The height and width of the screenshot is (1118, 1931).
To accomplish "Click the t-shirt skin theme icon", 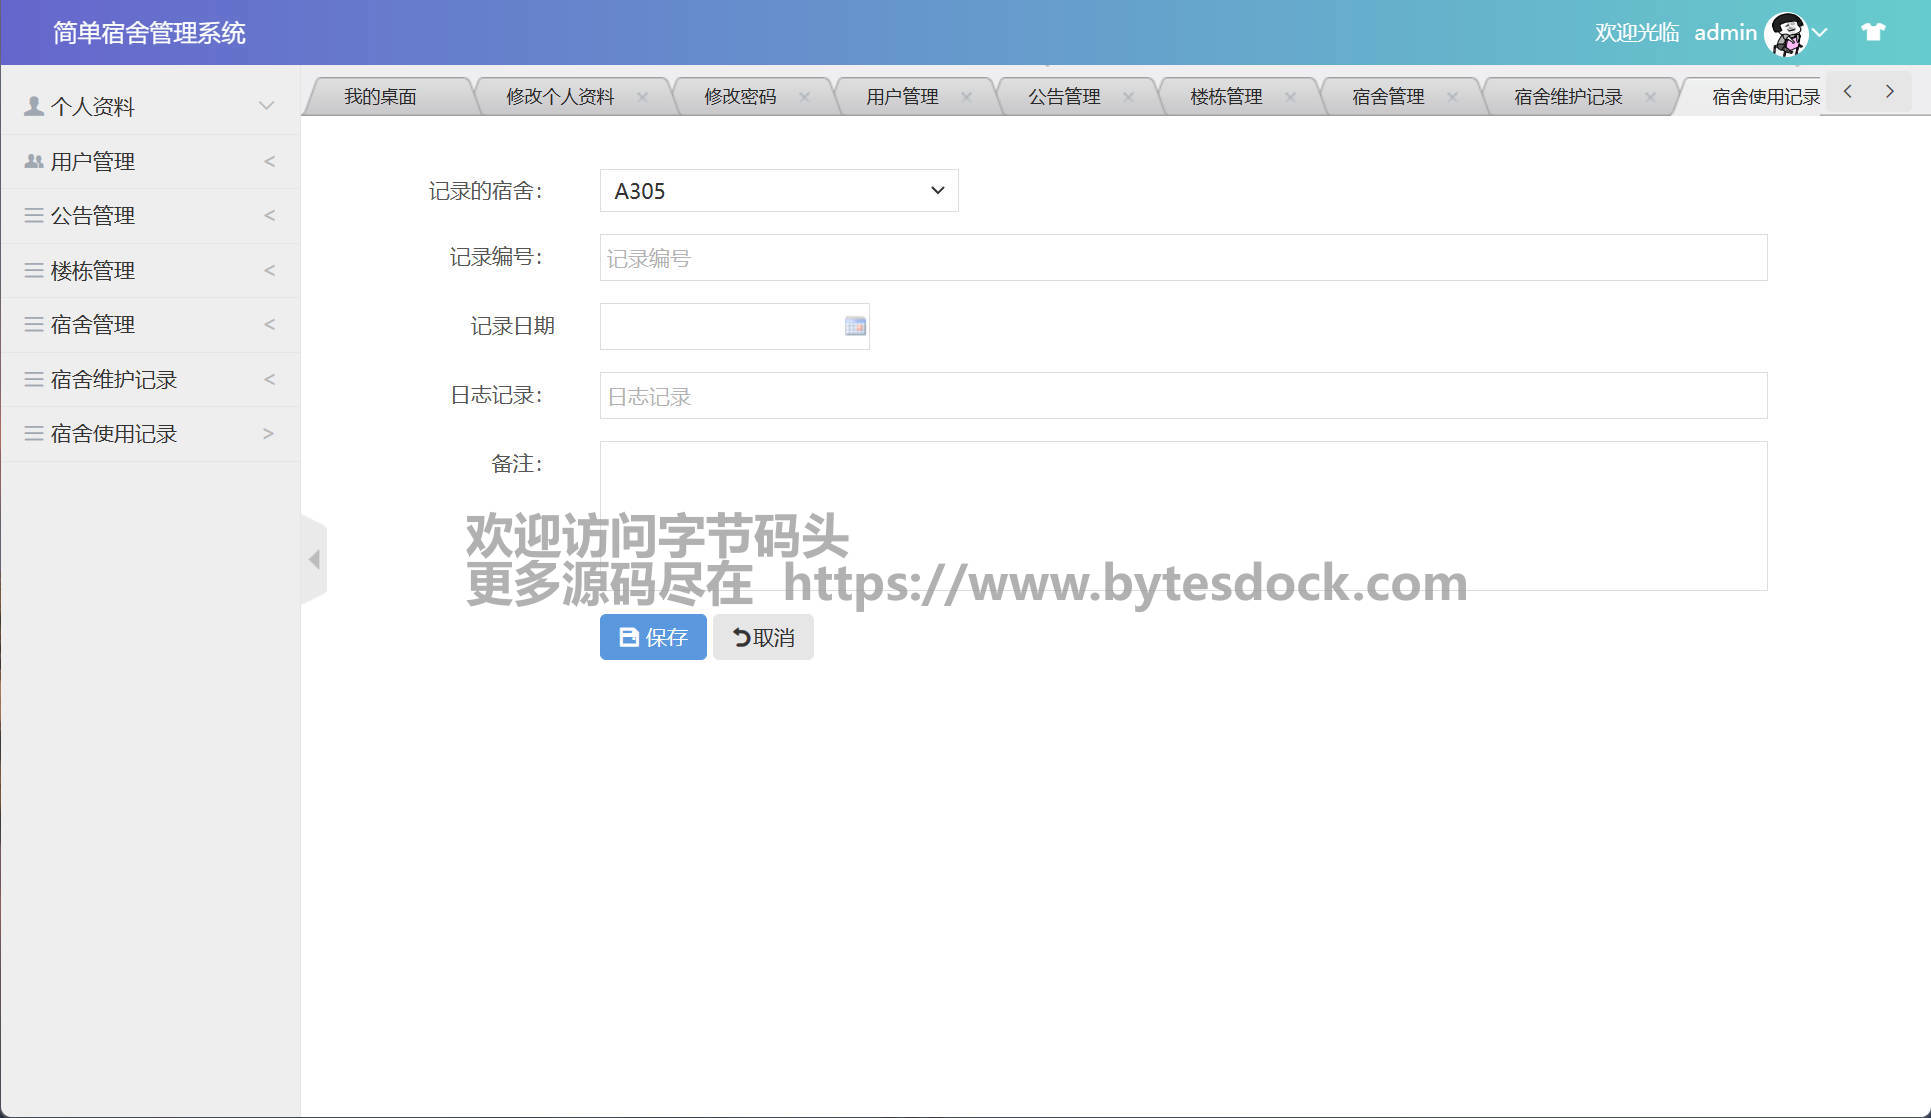I will (x=1873, y=32).
